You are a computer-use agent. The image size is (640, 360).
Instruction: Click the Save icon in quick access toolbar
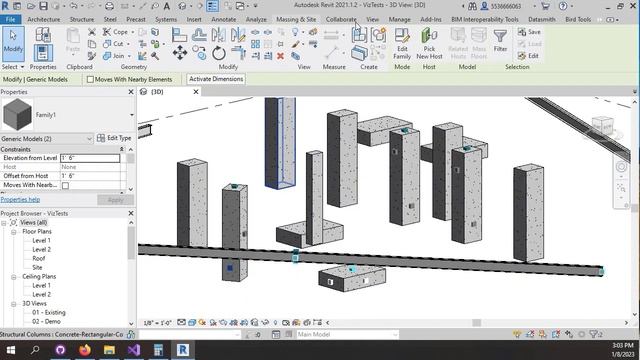click(x=43, y=6)
